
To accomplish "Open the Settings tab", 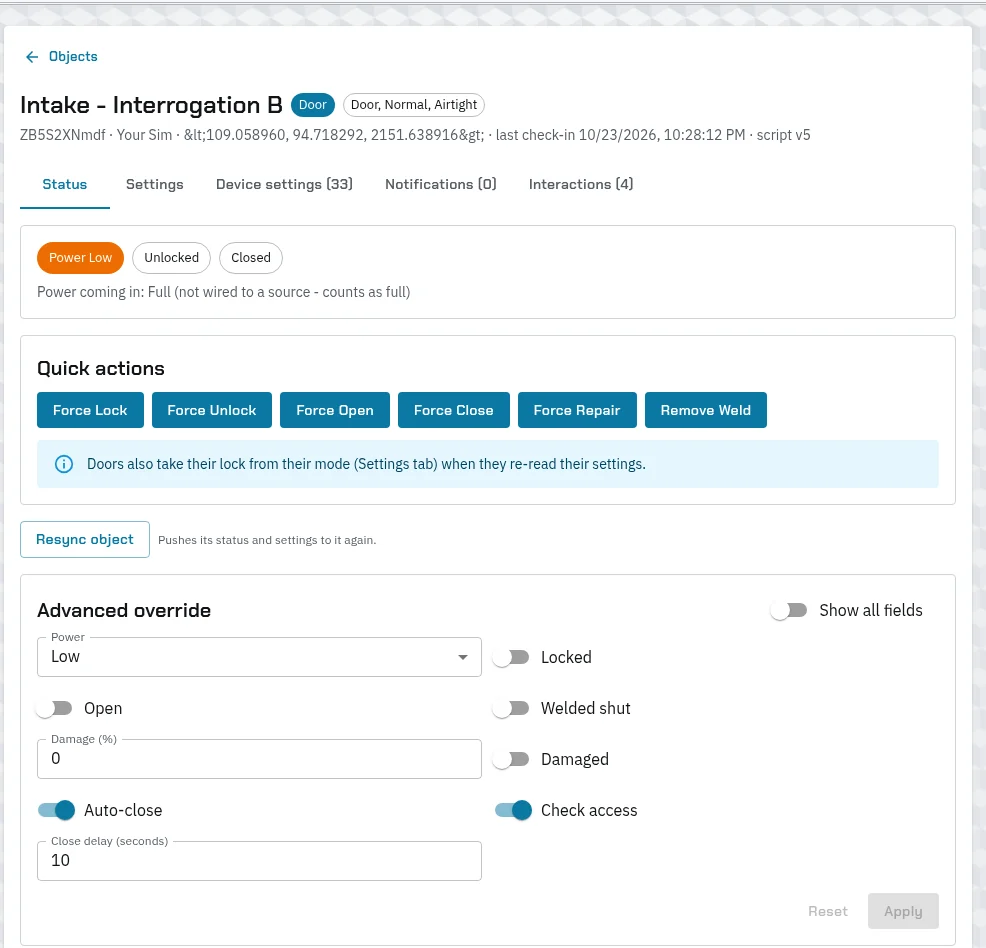I will (155, 184).
